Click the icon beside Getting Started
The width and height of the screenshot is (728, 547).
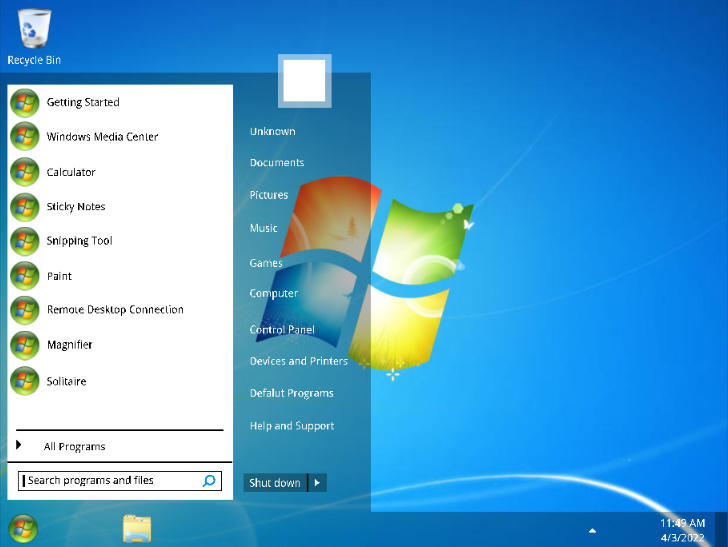pos(25,103)
